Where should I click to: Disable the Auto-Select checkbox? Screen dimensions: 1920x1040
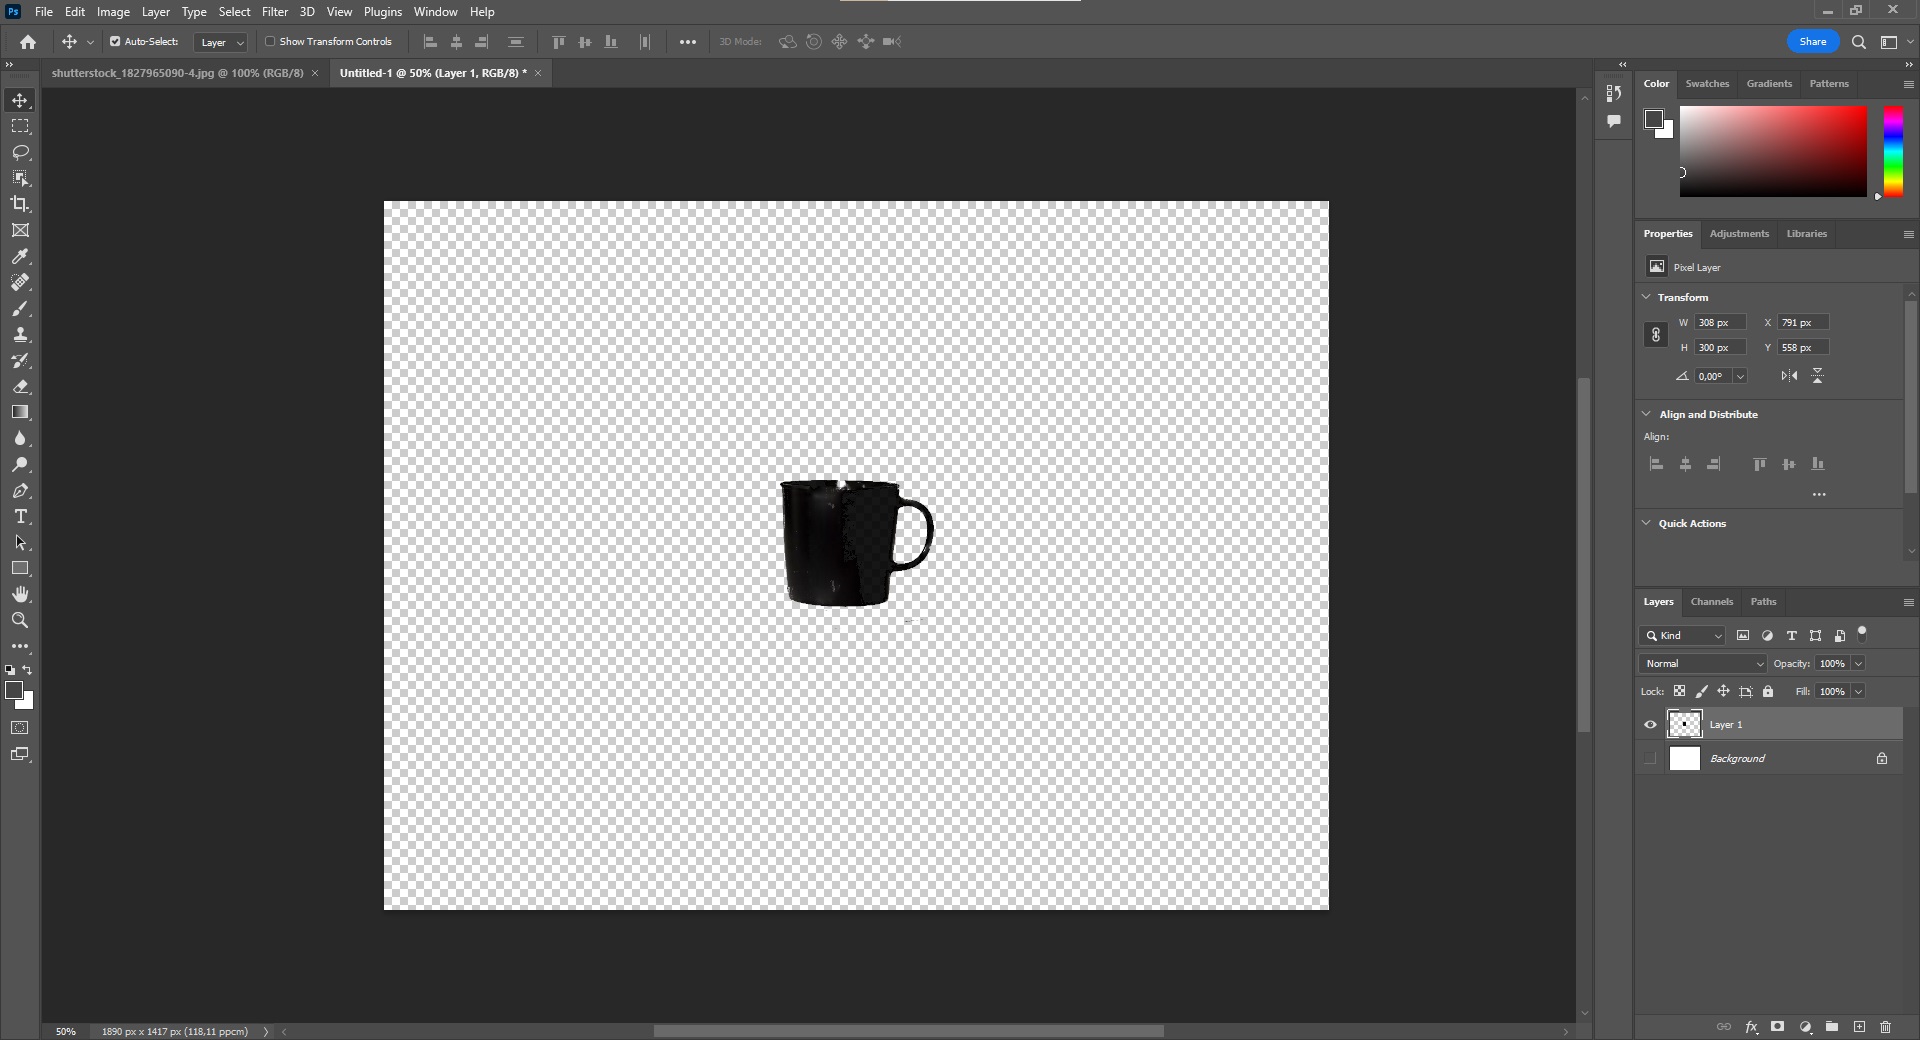115,42
